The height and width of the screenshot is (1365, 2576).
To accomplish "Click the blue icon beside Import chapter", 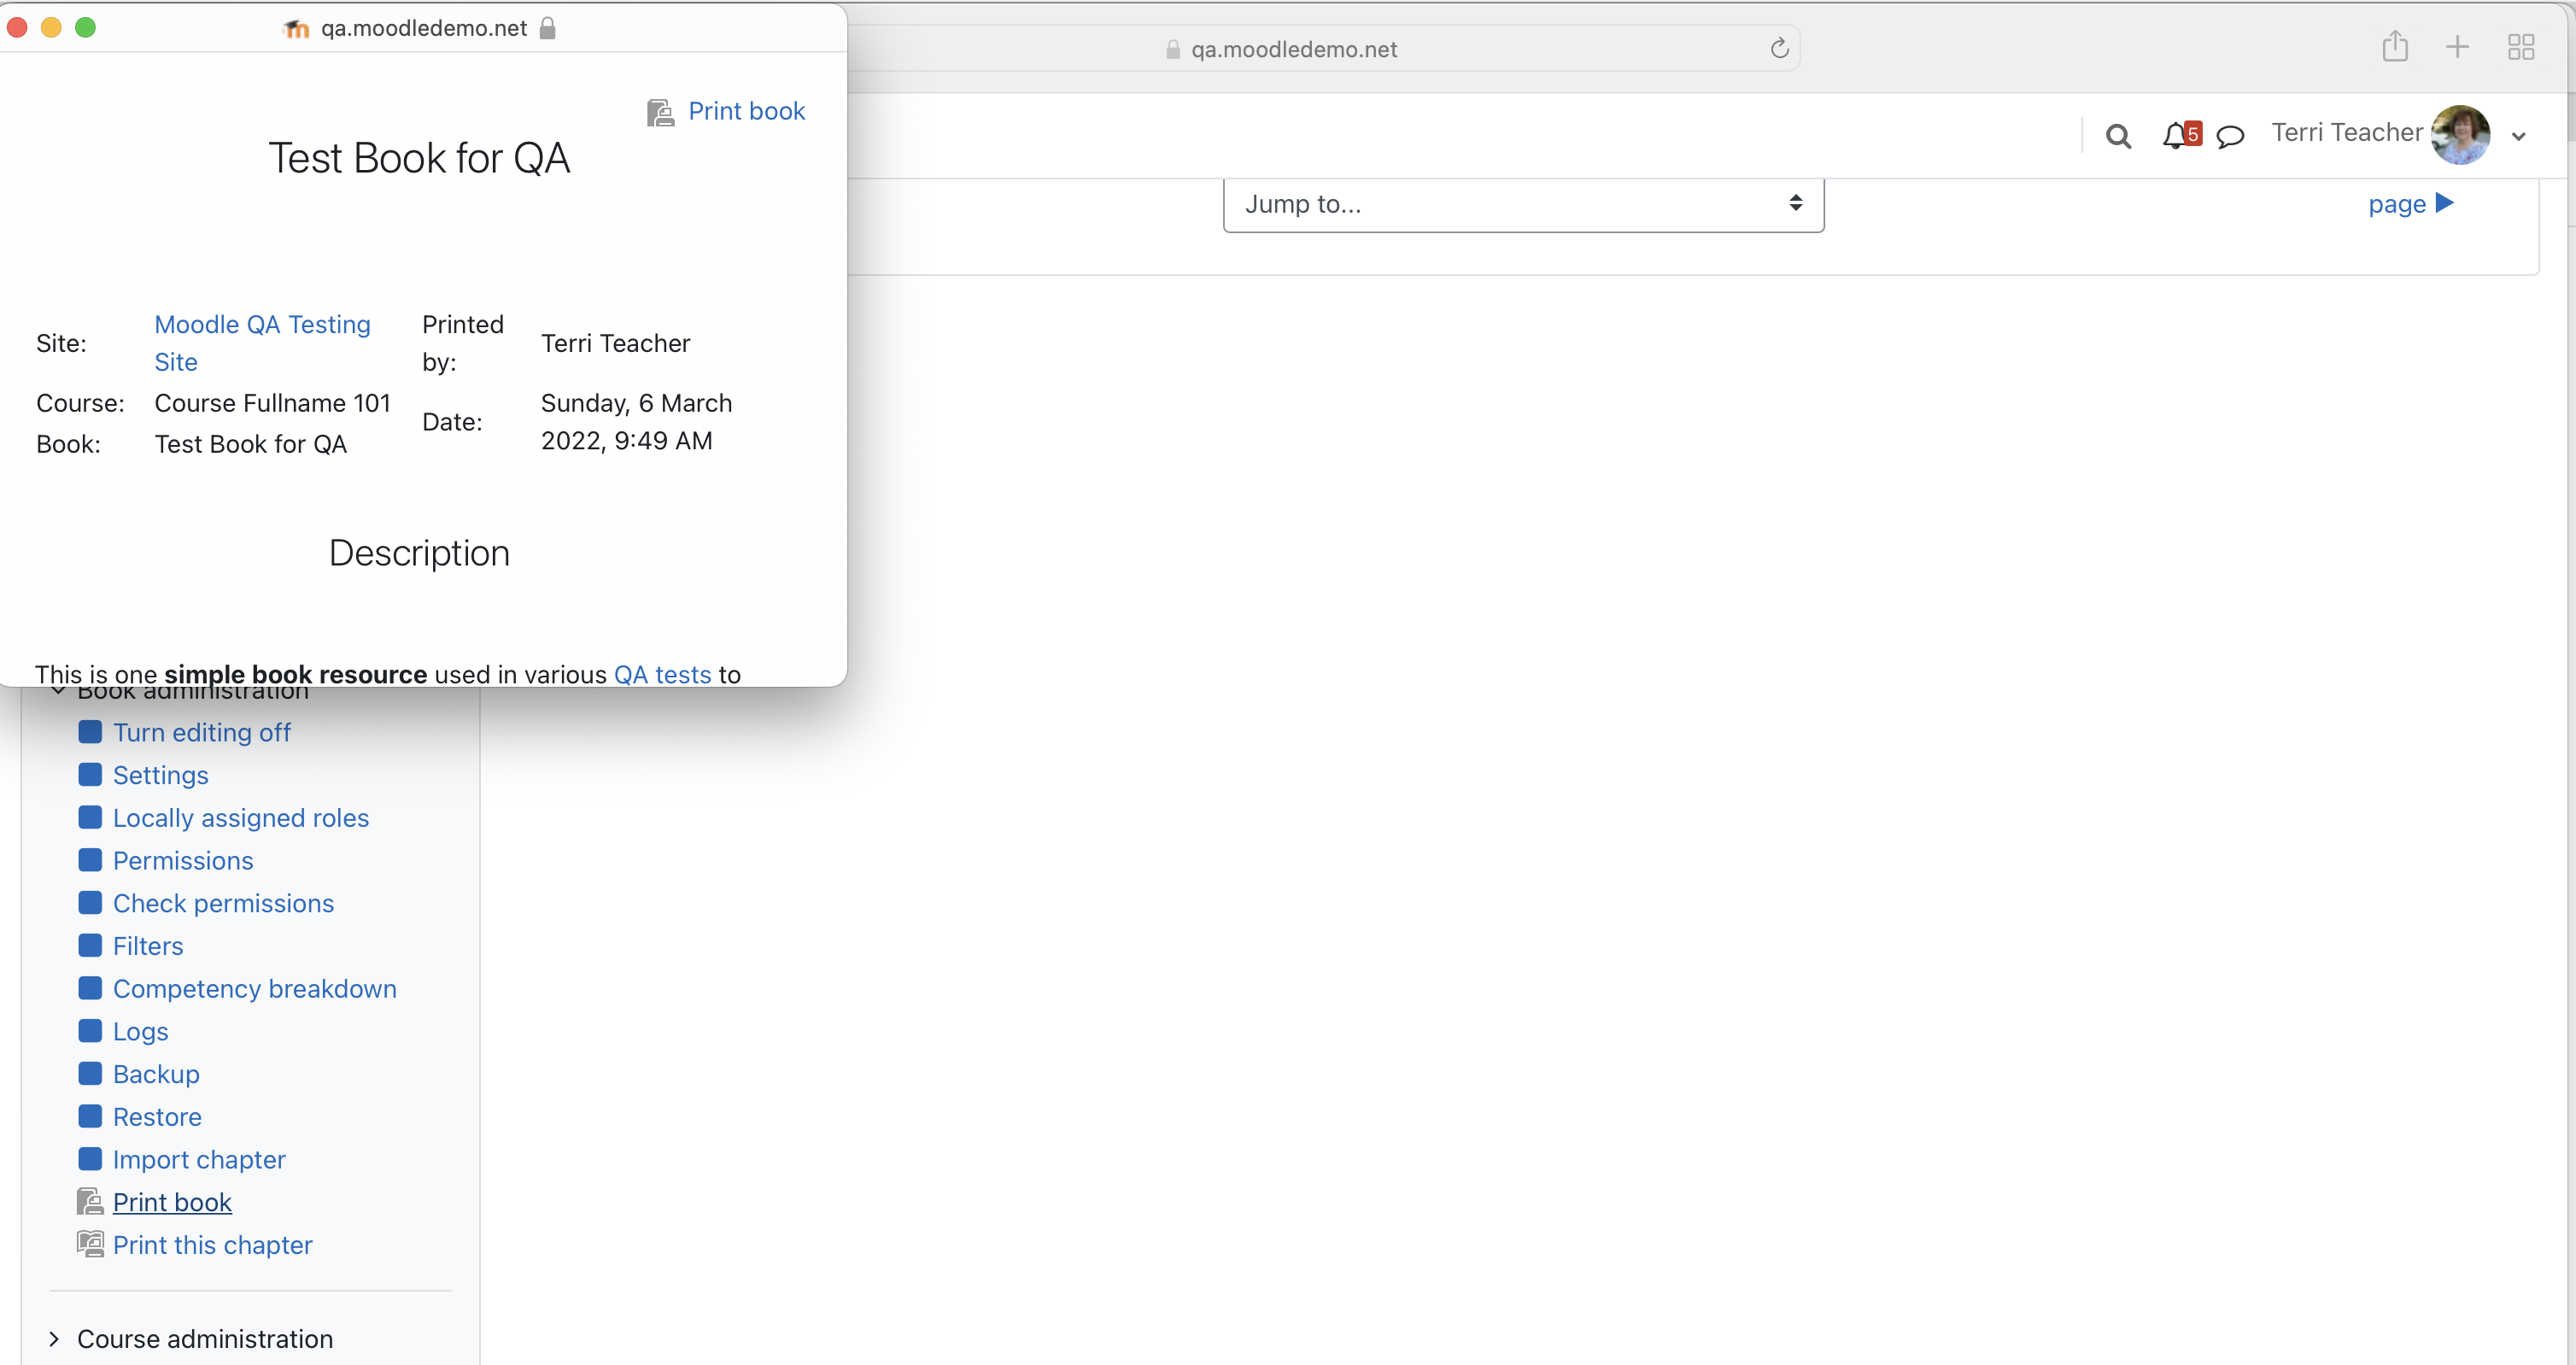I will (x=90, y=1158).
